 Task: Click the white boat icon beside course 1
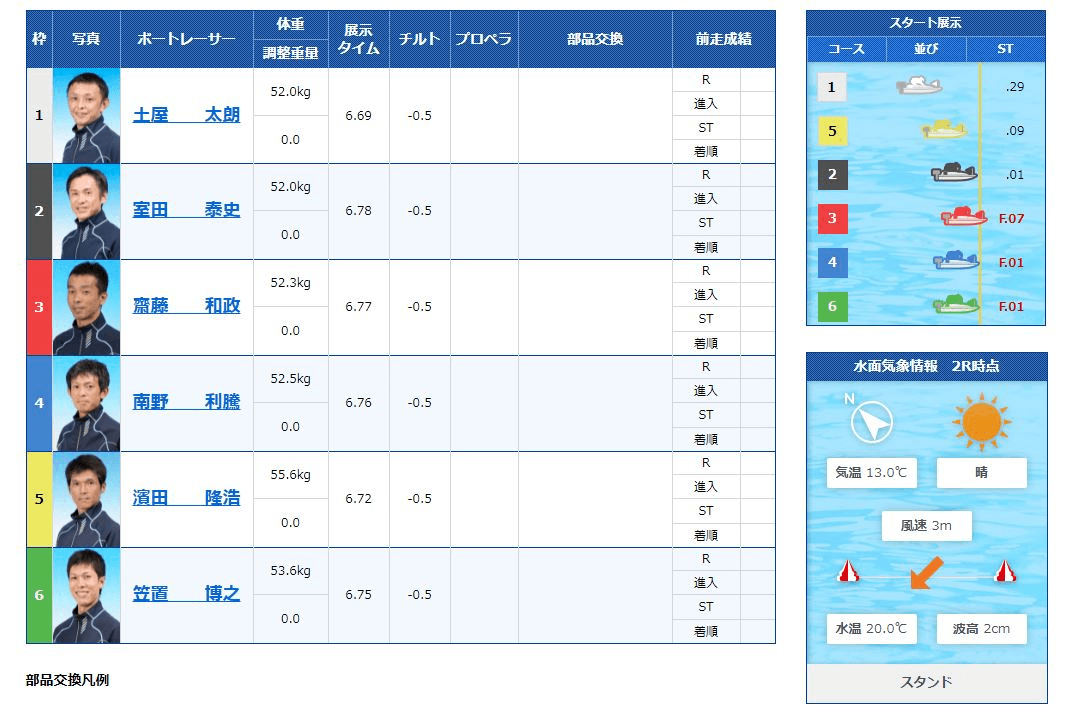(919, 87)
